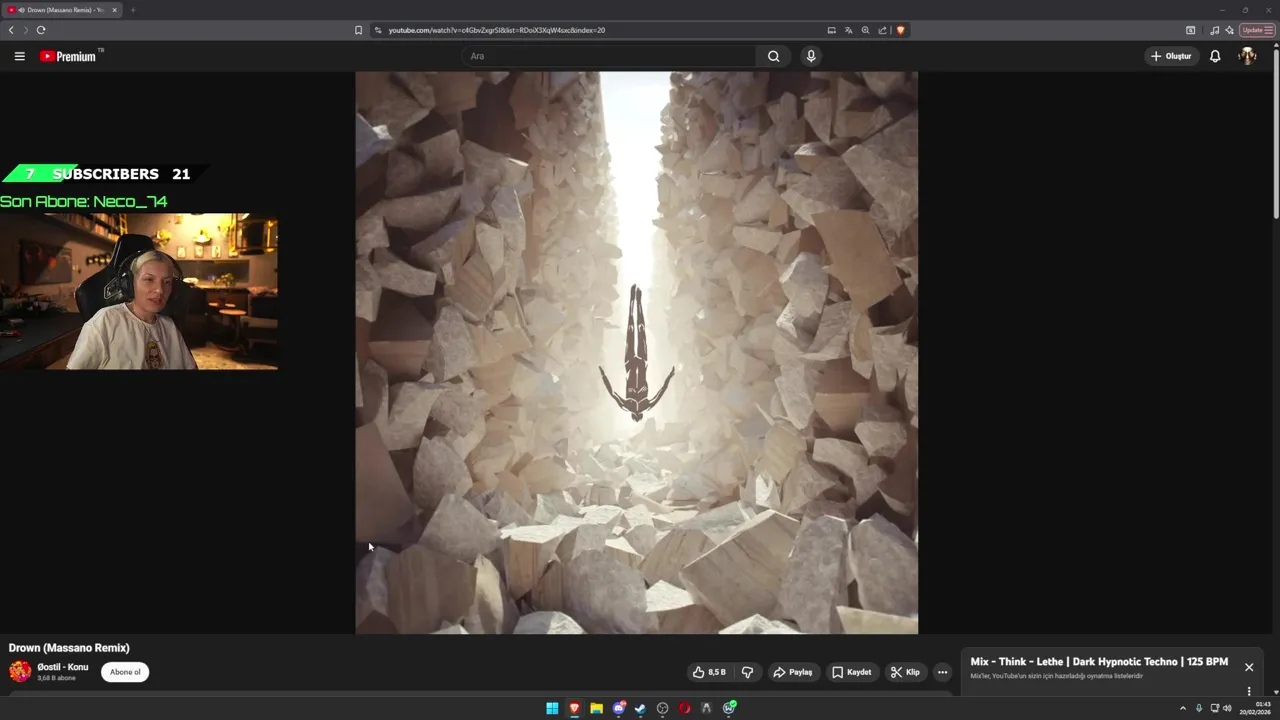Close the Drown (Massano Remix) tab

(114, 10)
